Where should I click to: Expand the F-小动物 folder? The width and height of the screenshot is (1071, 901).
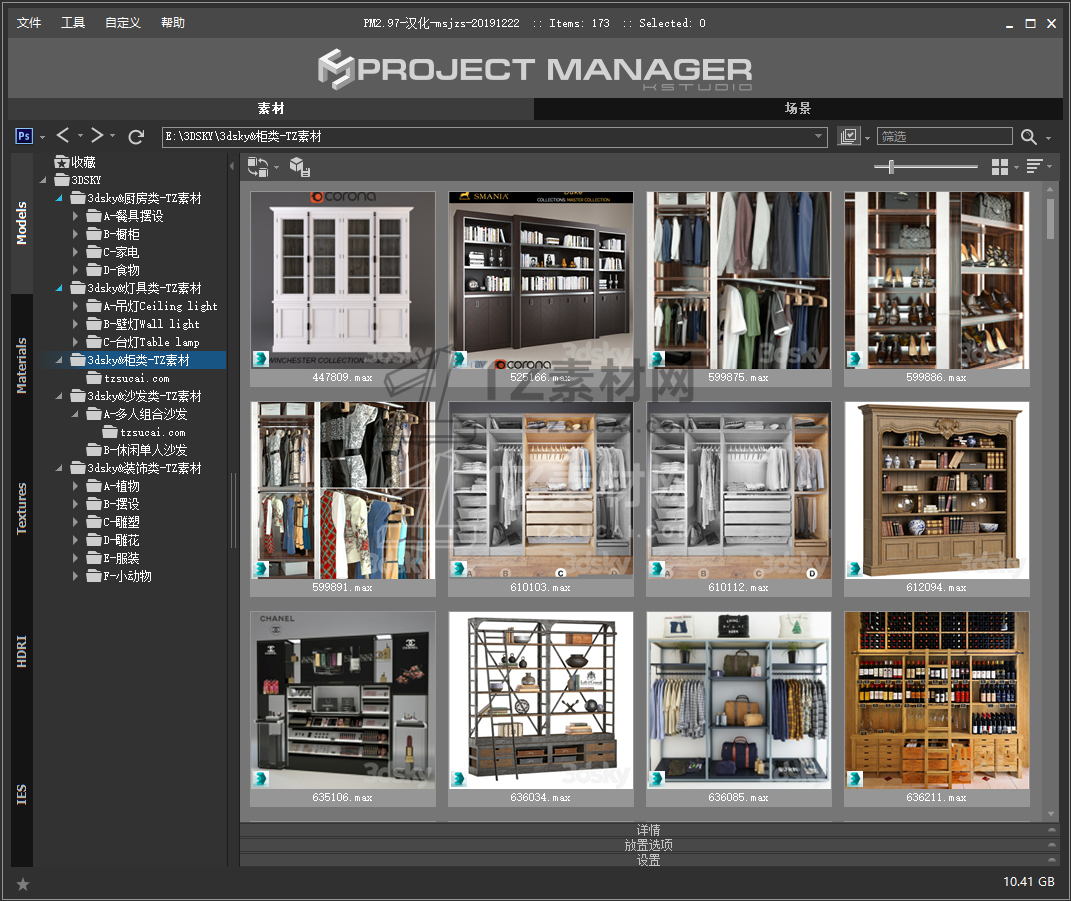pyautogui.click(x=76, y=576)
